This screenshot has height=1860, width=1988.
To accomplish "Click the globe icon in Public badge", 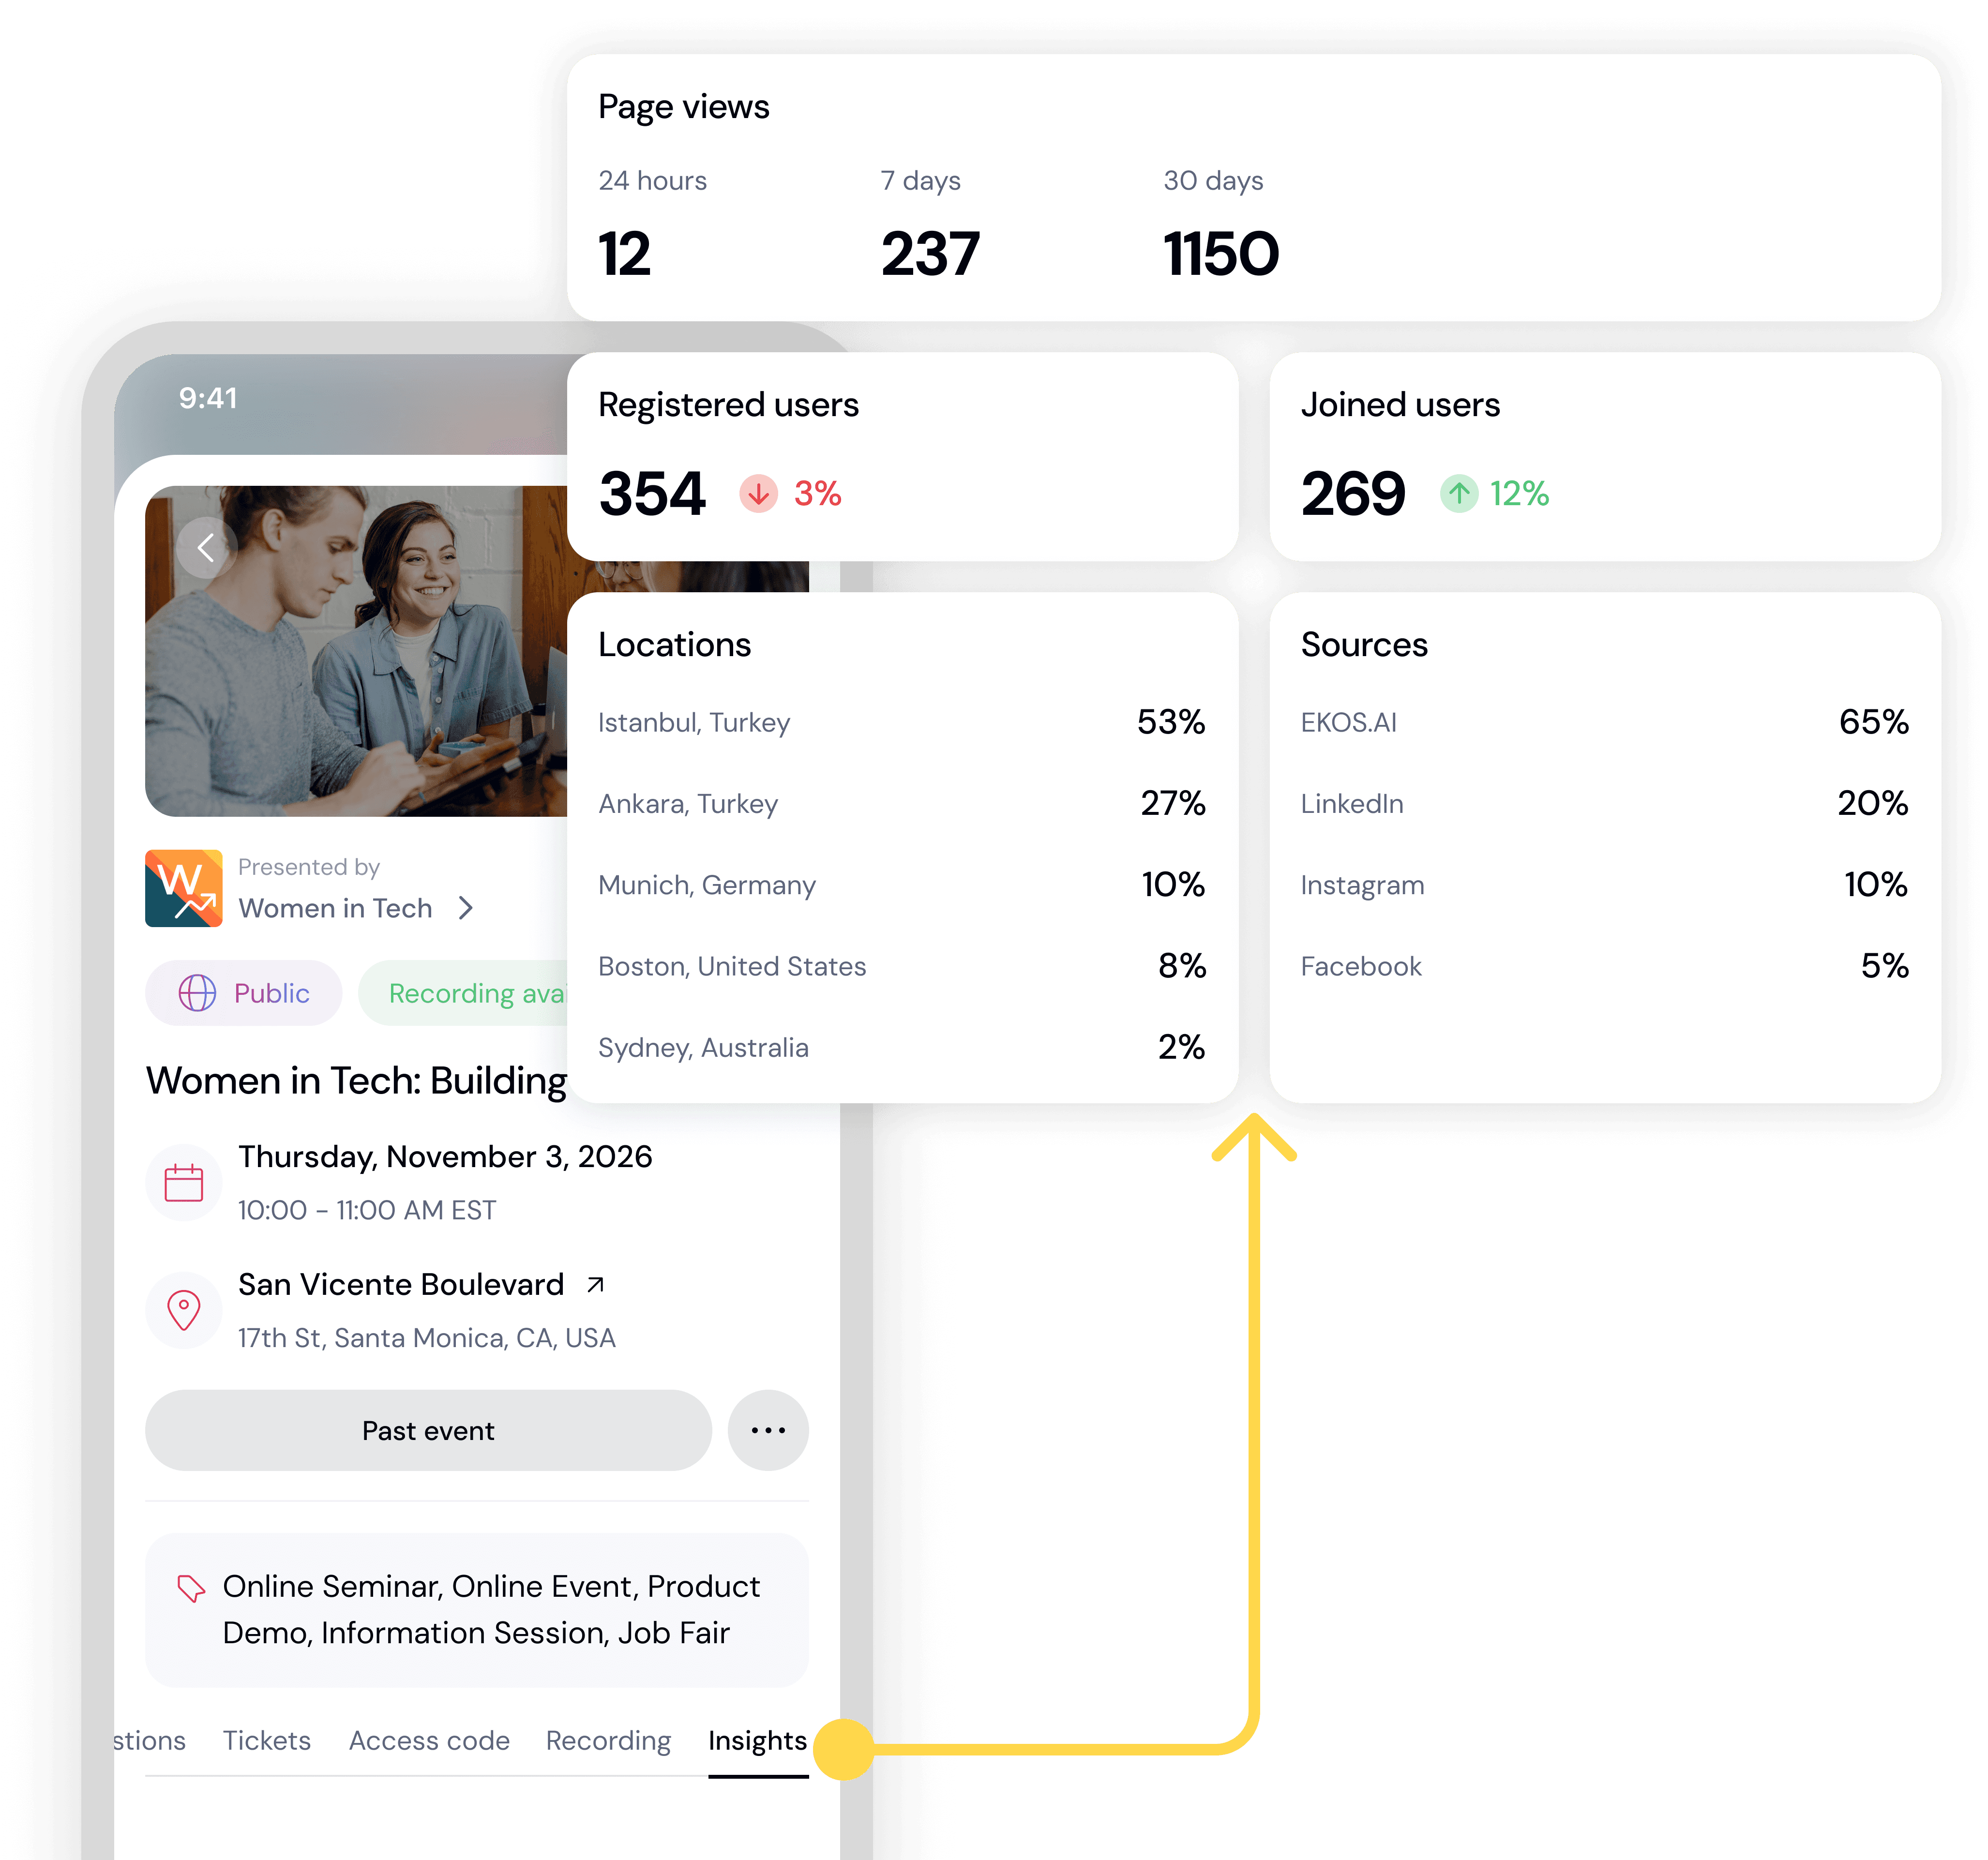I will click(197, 993).
